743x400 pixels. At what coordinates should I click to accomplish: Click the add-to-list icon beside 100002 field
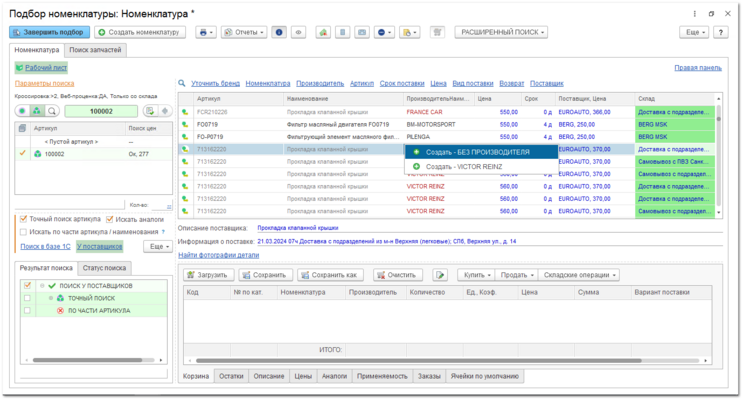point(150,111)
